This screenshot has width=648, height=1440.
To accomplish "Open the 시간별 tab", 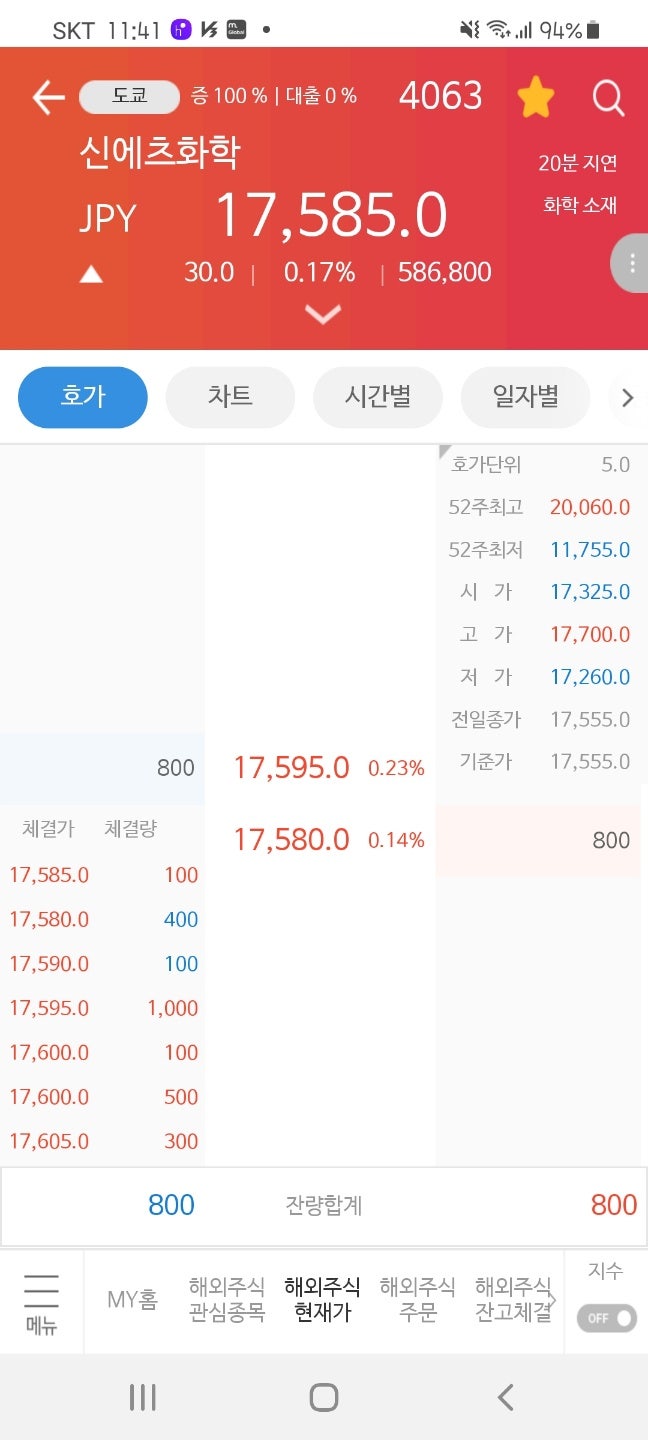I will pyautogui.click(x=377, y=397).
